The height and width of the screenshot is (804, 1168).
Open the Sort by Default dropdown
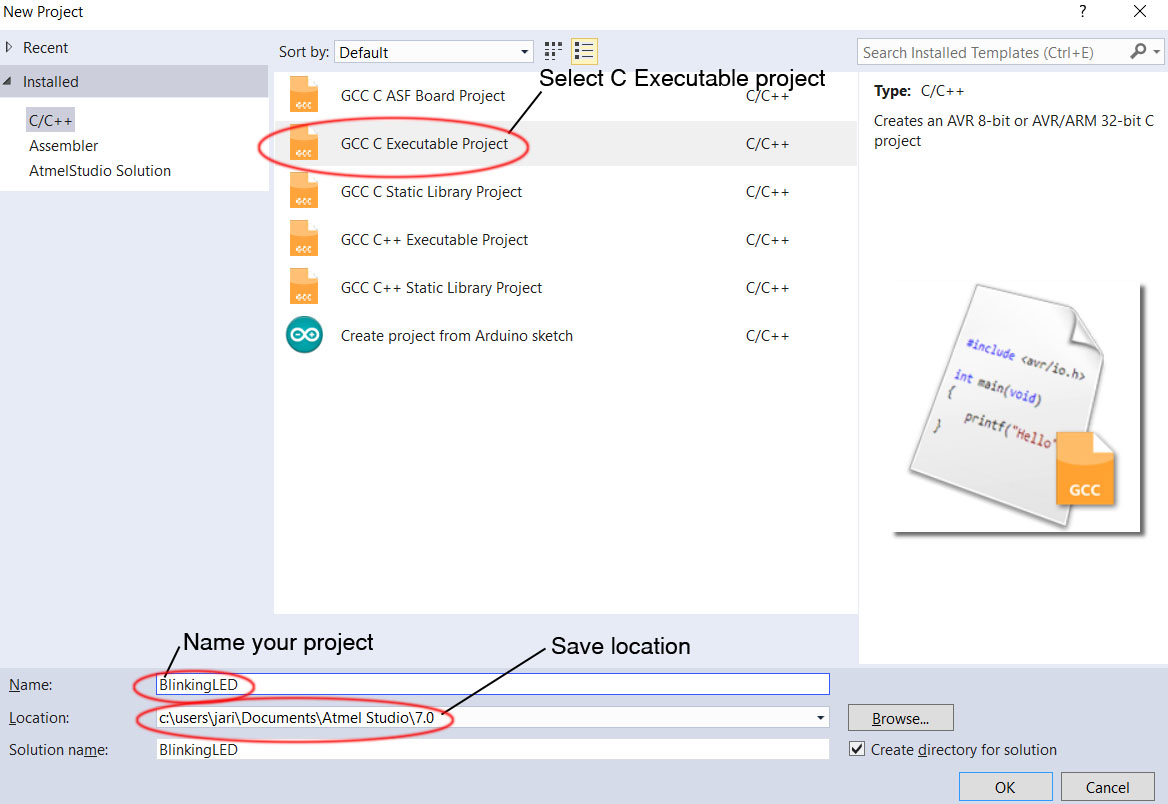(434, 52)
